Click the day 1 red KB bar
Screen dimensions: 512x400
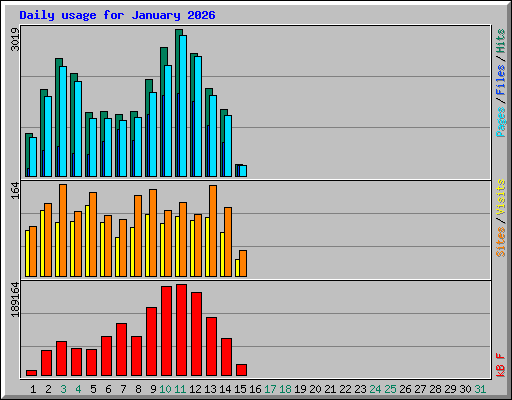click(31, 373)
